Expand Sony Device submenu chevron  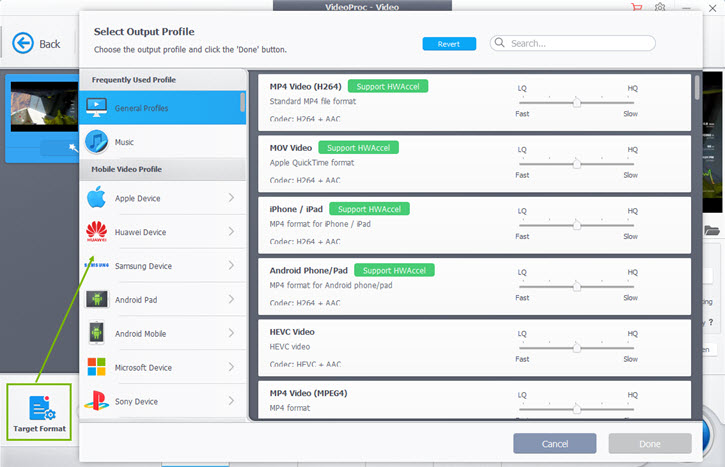(231, 400)
